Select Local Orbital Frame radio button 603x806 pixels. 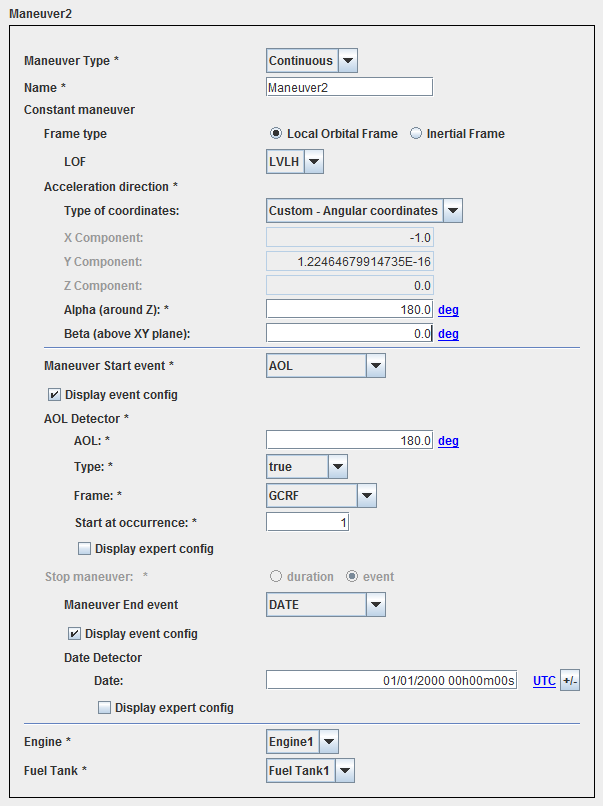point(276,134)
